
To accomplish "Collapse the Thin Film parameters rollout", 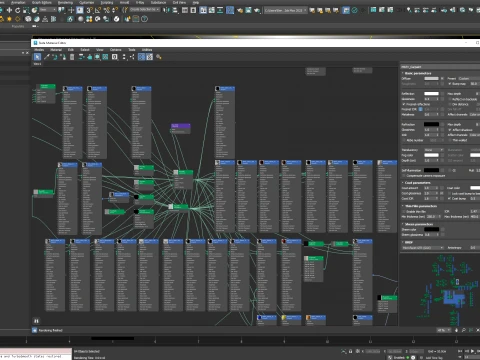I will [419, 206].
